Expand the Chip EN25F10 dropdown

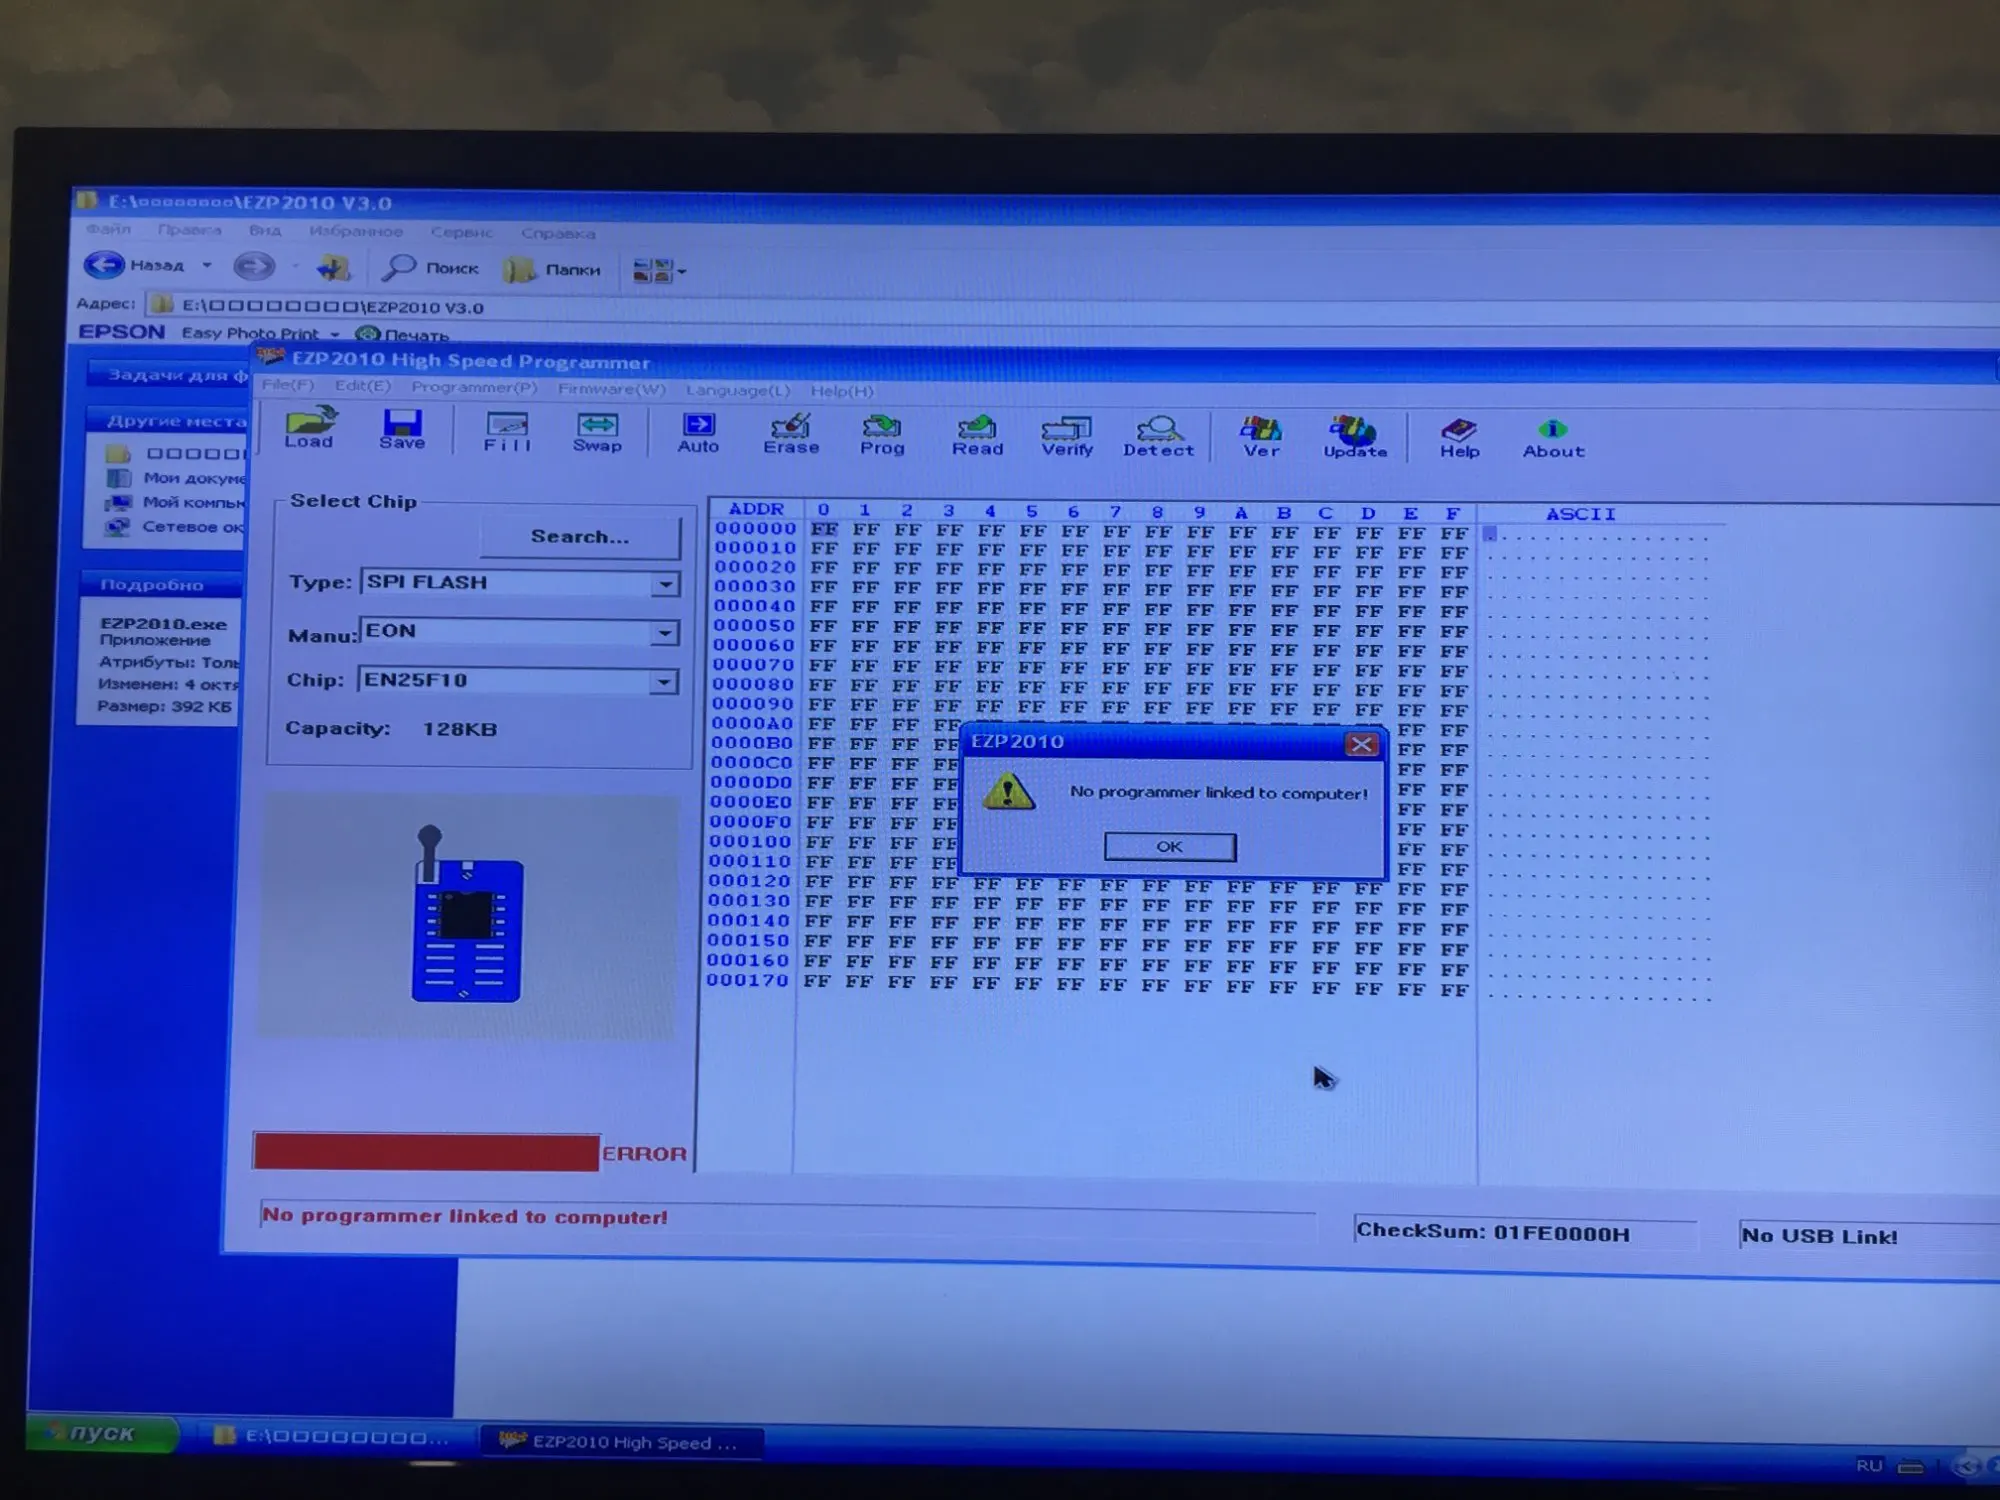(663, 682)
